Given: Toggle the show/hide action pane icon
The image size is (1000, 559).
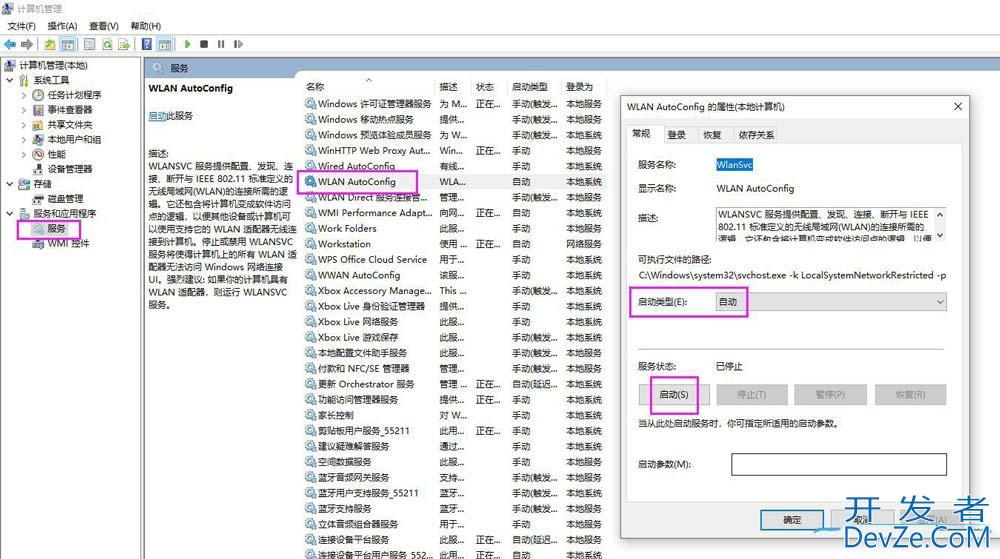Looking at the screenshot, I should pyautogui.click(x=165, y=44).
